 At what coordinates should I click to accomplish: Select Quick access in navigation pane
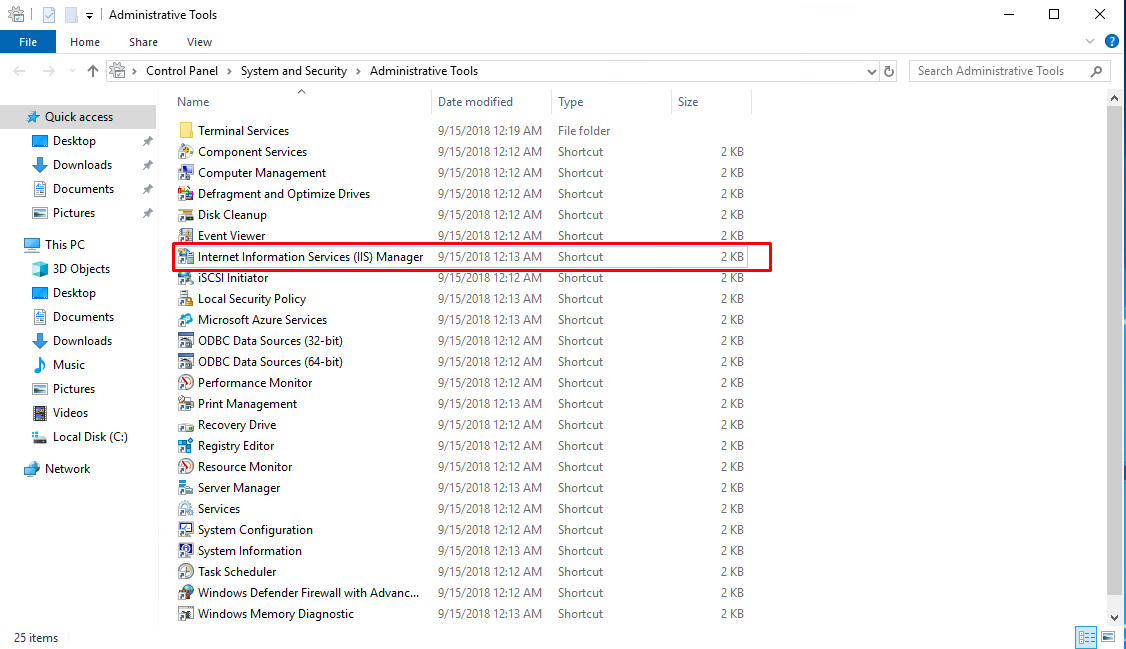pos(78,116)
